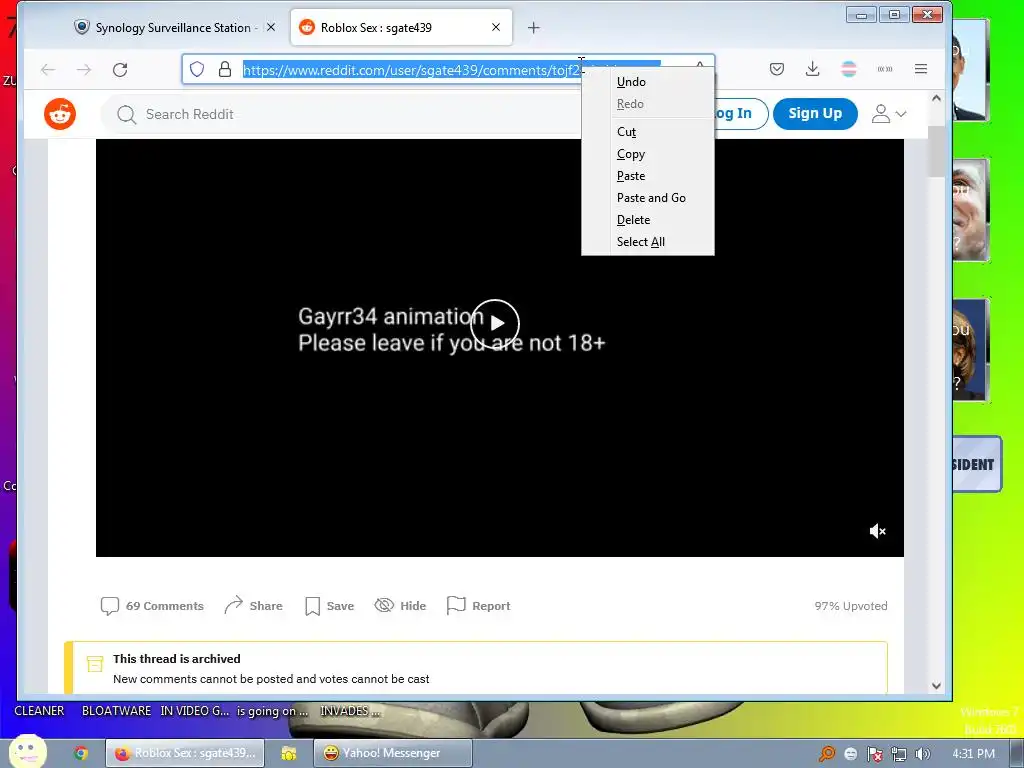Image resolution: width=1024 pixels, height=768 pixels.
Task: Open the Action Center flag tray icon
Action: click(874, 754)
